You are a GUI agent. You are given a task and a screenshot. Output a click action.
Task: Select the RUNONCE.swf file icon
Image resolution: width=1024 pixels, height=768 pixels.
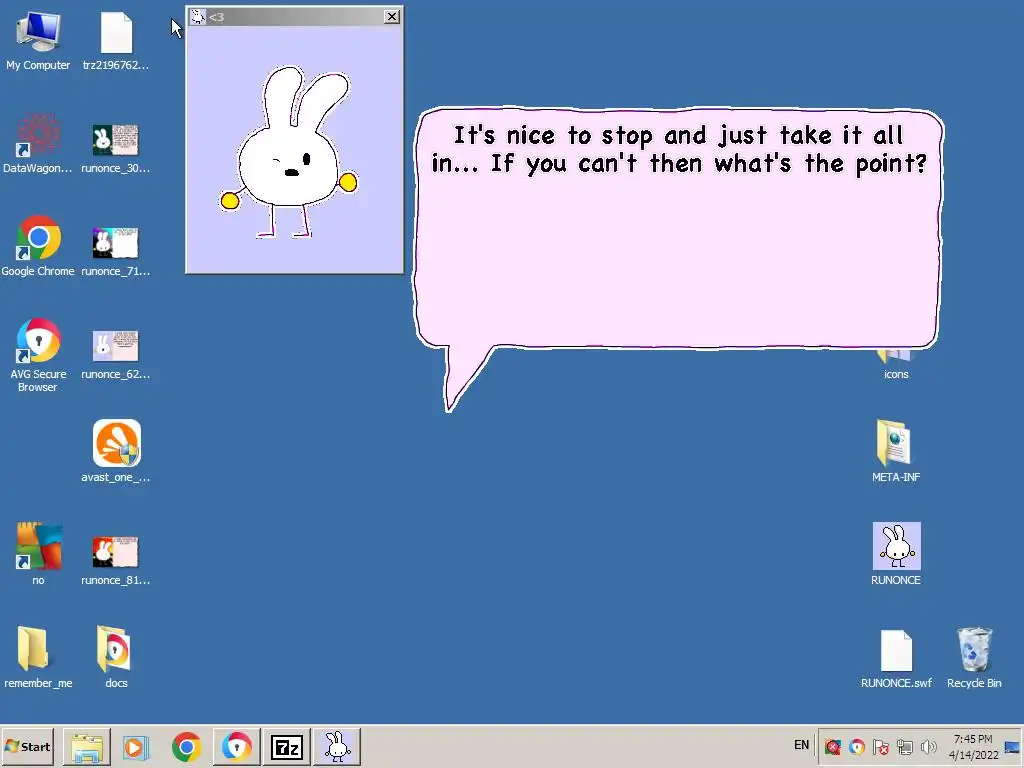click(896, 659)
